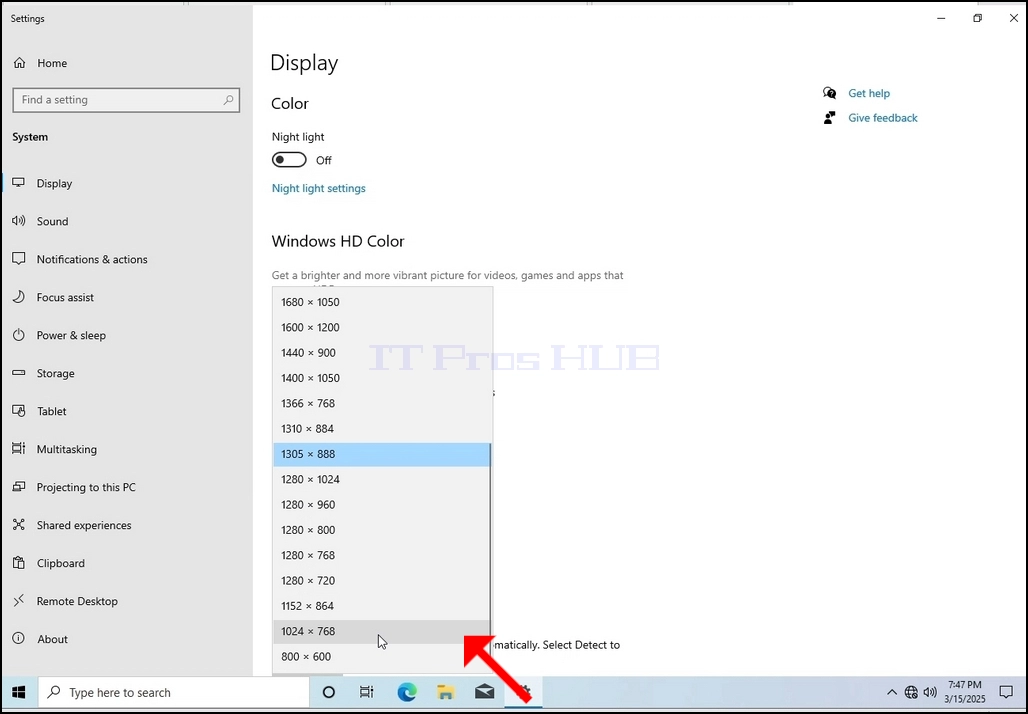The height and width of the screenshot is (714, 1028).
Task: Open the clock showing 7:47 PM
Action: (x=965, y=692)
